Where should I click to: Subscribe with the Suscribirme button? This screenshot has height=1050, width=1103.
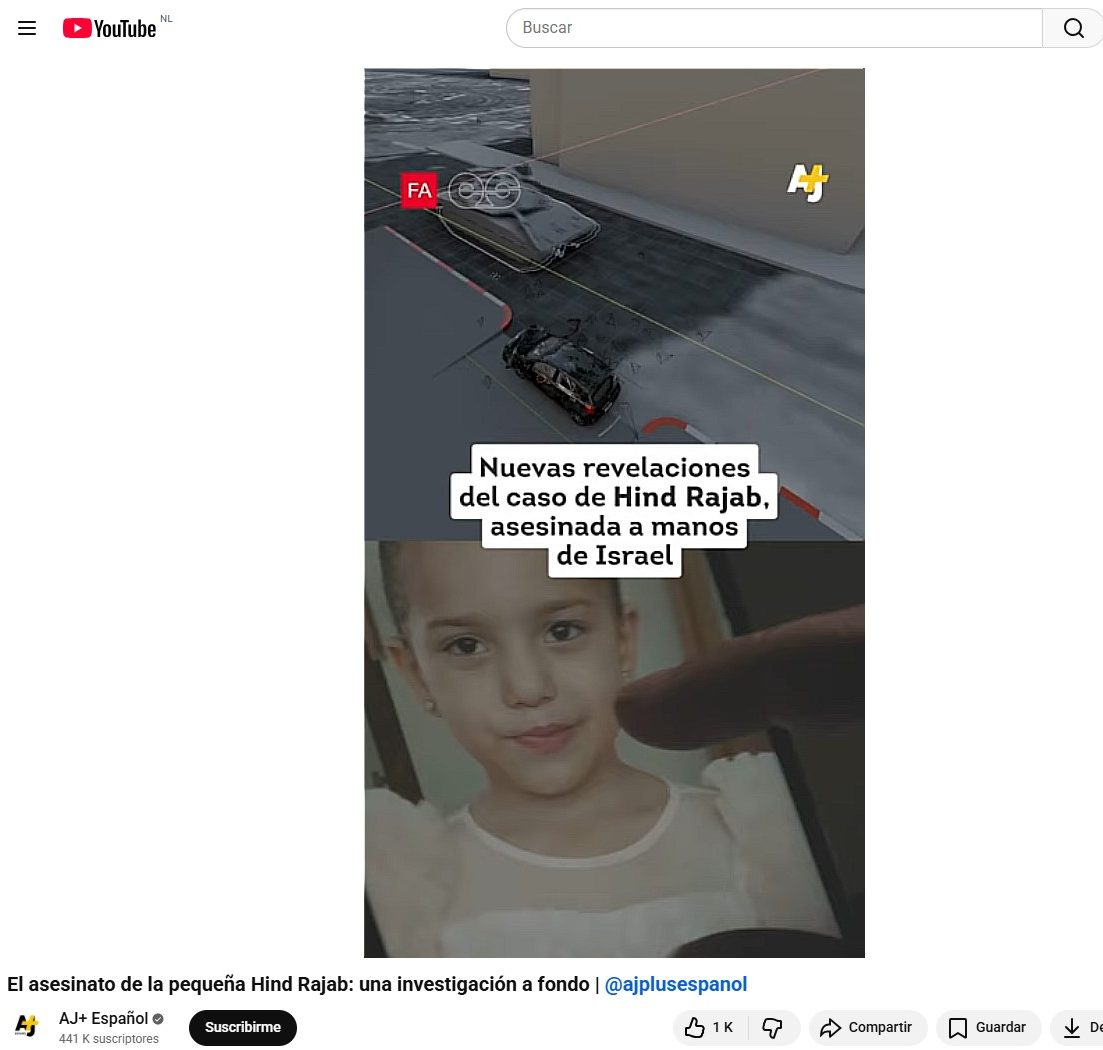243,1027
